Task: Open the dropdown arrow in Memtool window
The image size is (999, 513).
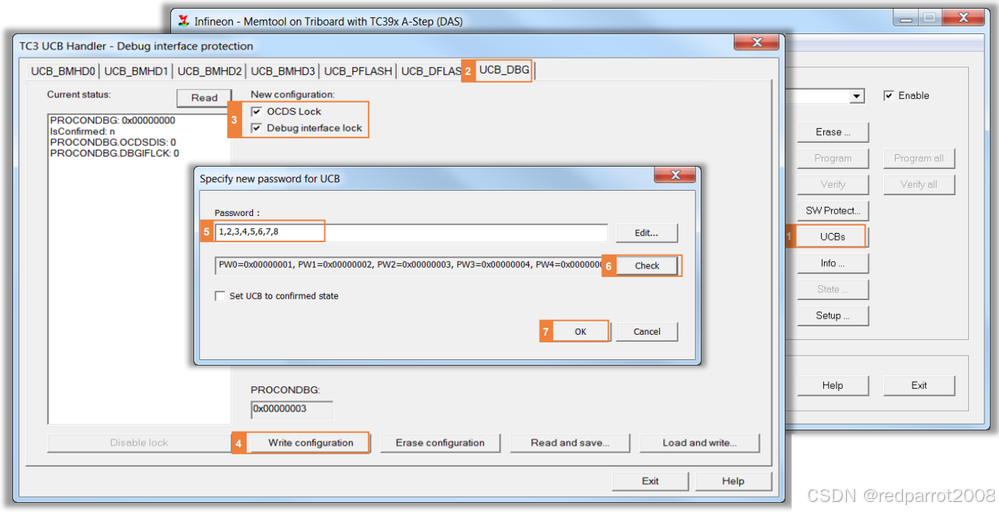Action: 857,96
